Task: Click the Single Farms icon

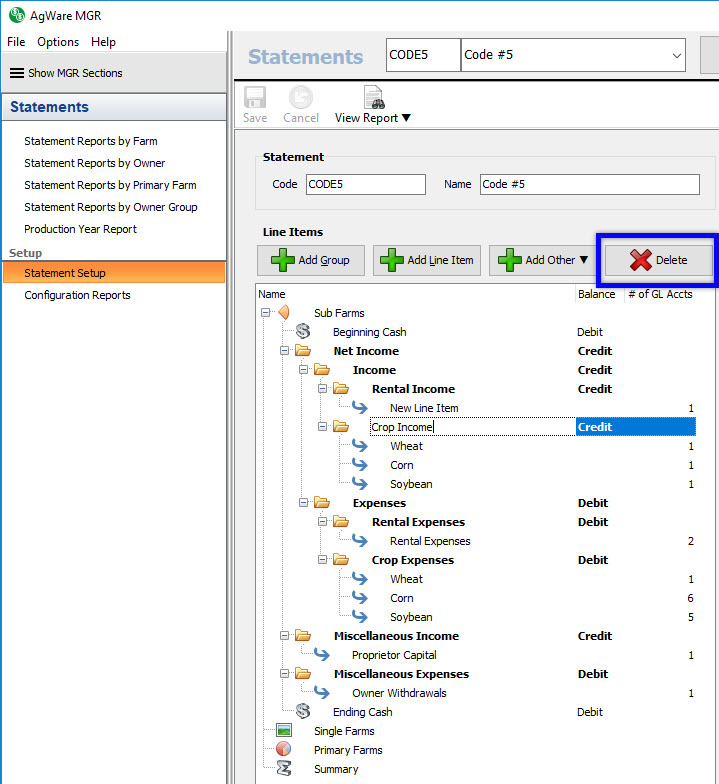Action: pos(284,731)
